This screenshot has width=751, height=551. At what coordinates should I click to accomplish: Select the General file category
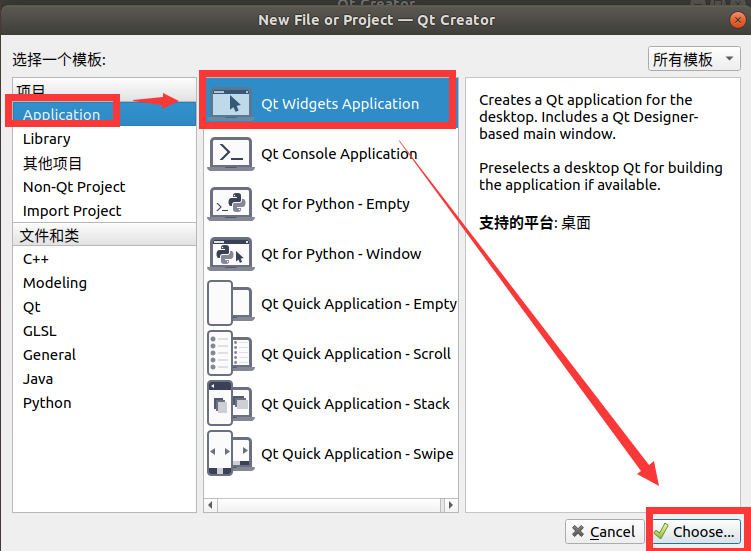104,355
